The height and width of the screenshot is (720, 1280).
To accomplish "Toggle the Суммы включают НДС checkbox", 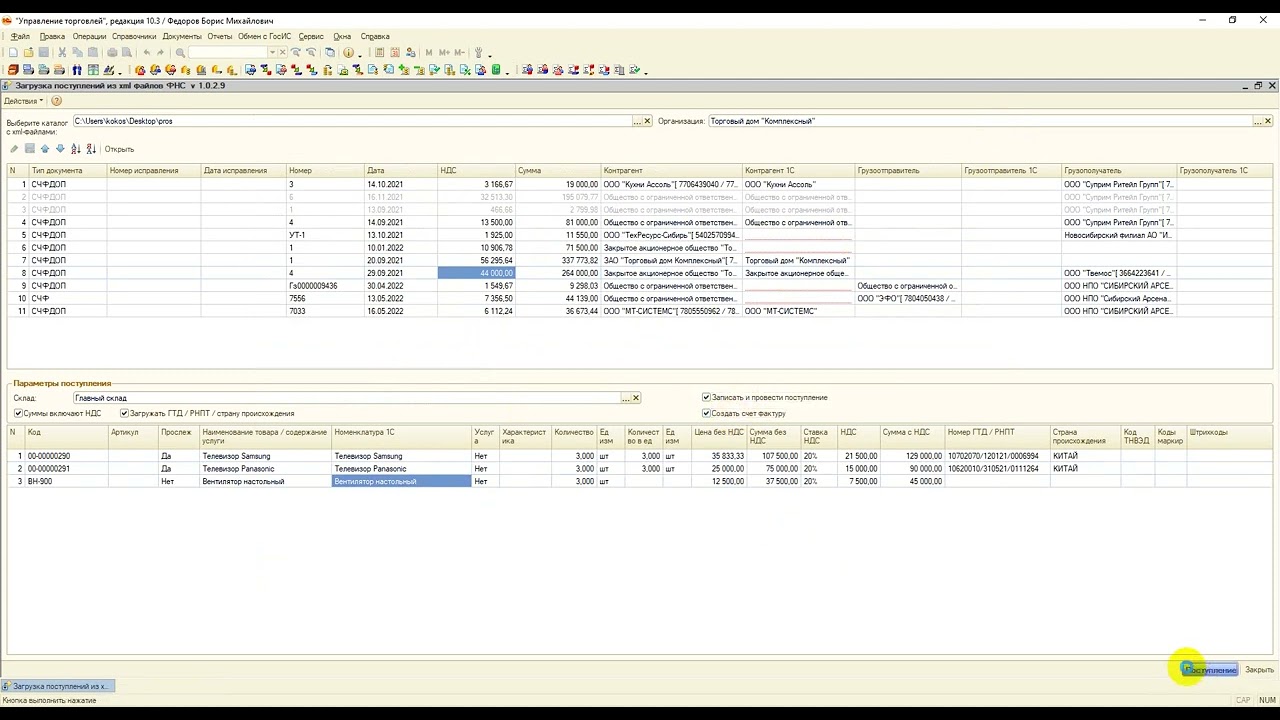I will coord(18,413).
